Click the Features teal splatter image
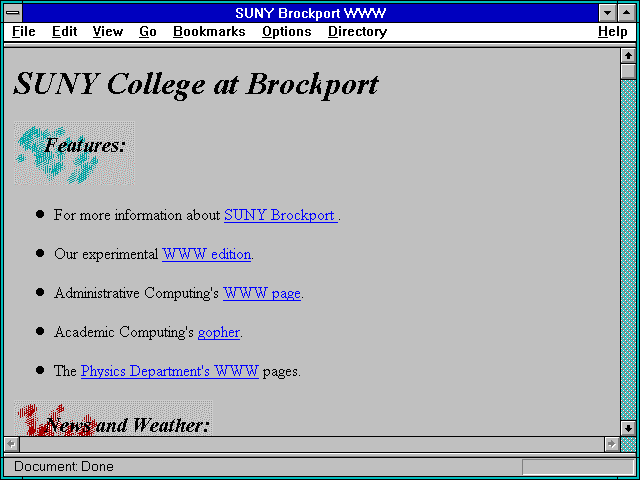 (74, 153)
